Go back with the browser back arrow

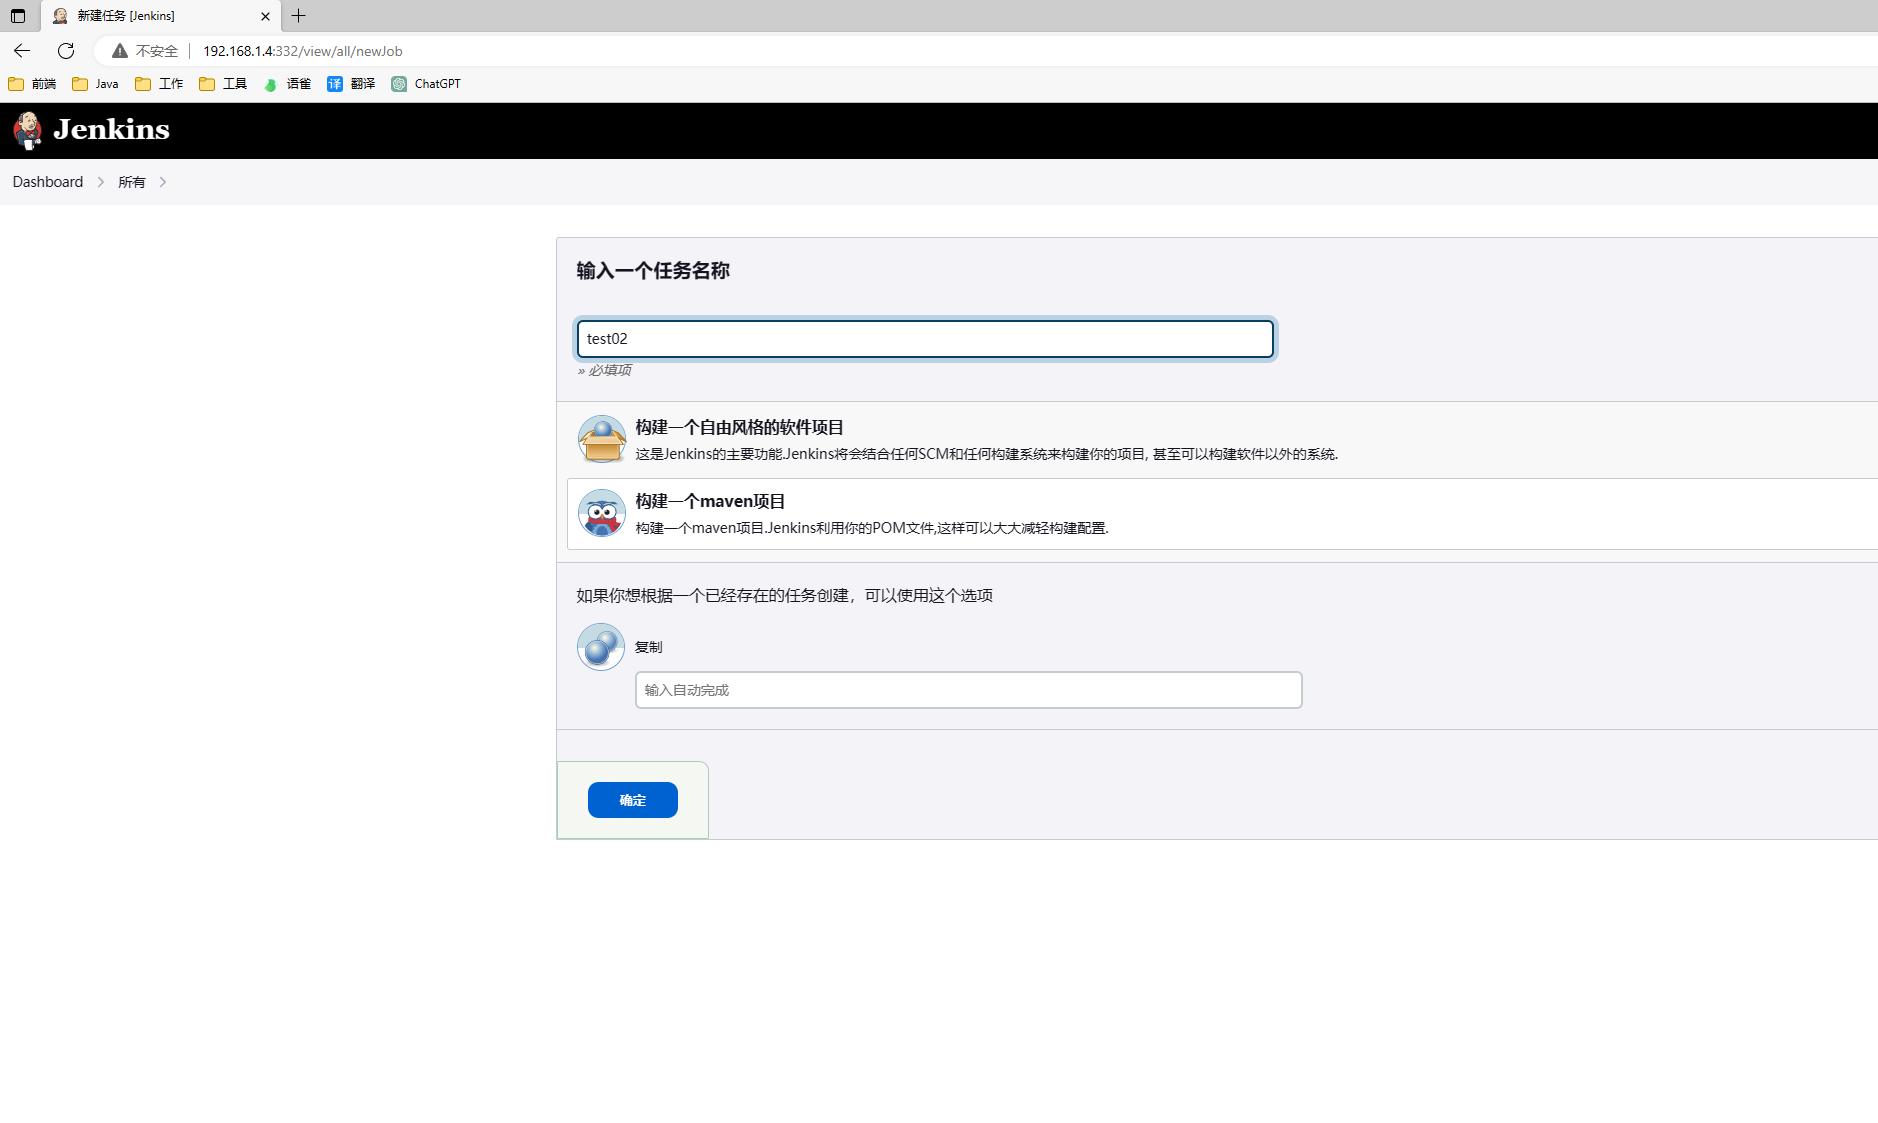click(22, 51)
